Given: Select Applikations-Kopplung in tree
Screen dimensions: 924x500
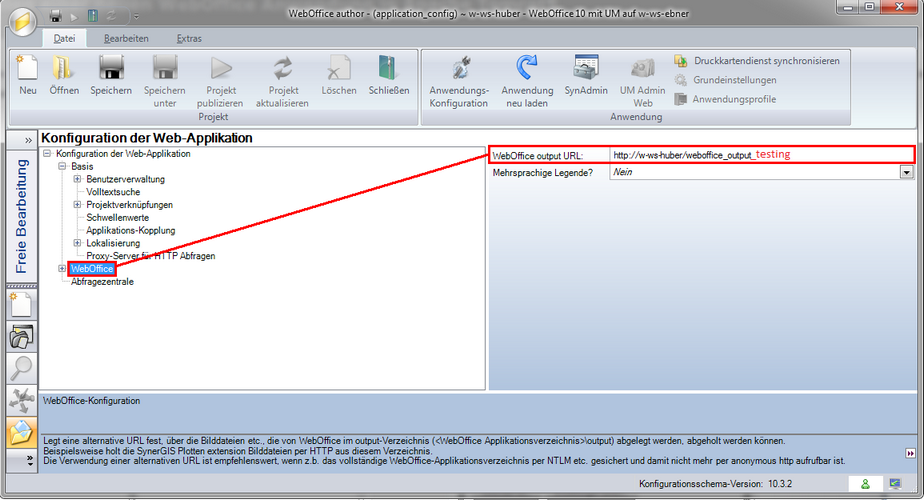Looking at the screenshot, I should coord(130,231).
